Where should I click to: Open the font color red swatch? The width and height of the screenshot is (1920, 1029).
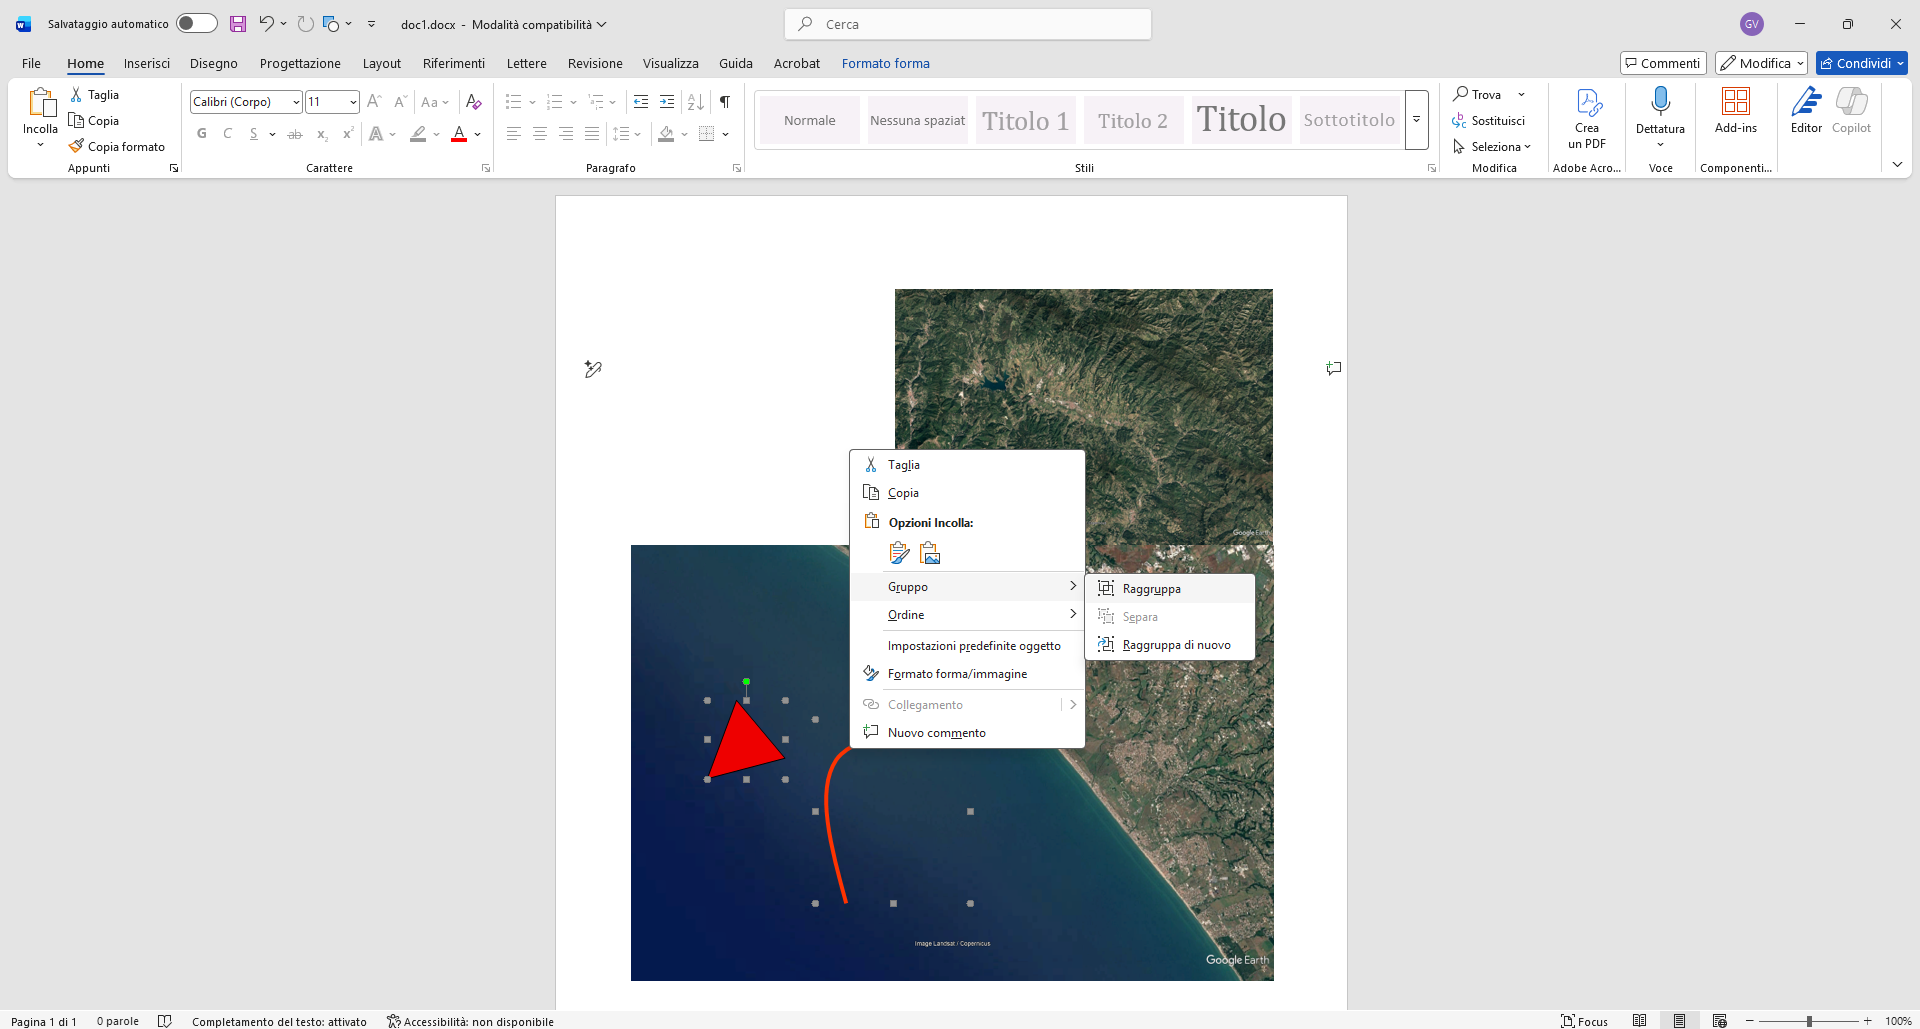click(x=459, y=134)
